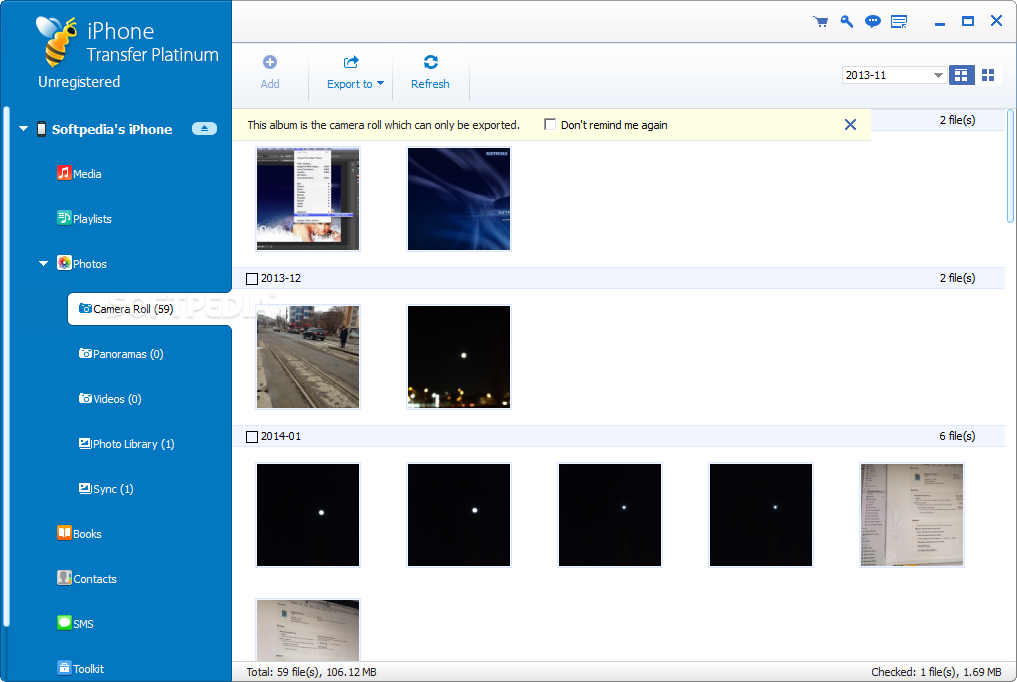Click the register key icon

(x=846, y=21)
